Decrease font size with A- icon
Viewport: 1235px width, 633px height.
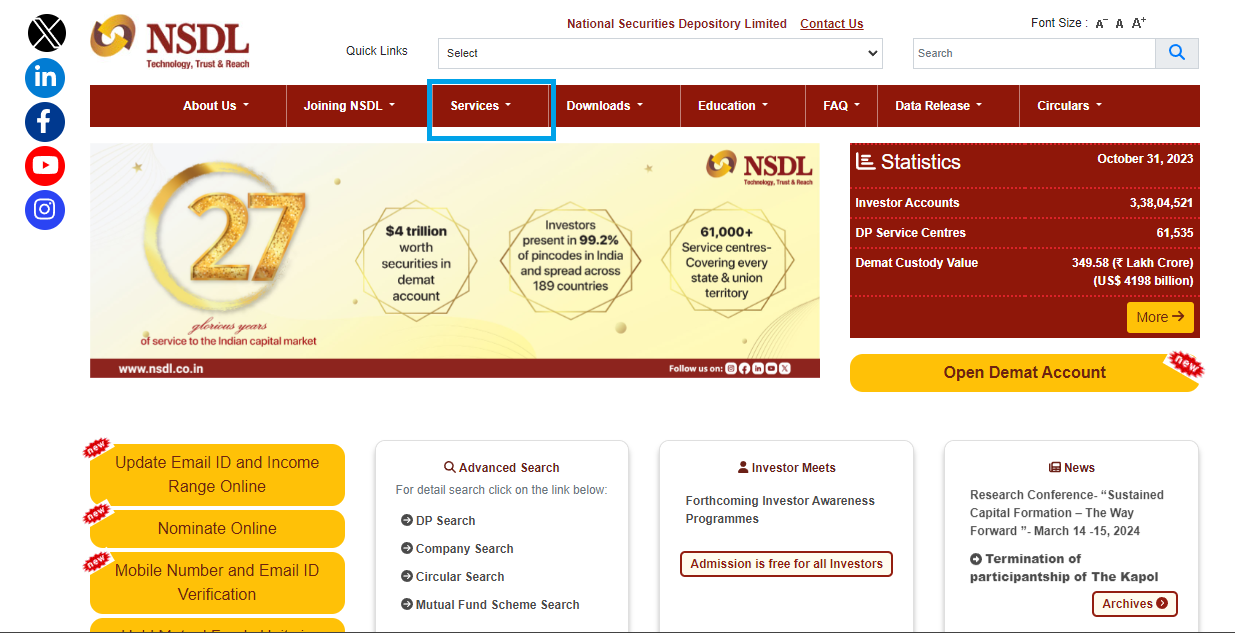1101,23
